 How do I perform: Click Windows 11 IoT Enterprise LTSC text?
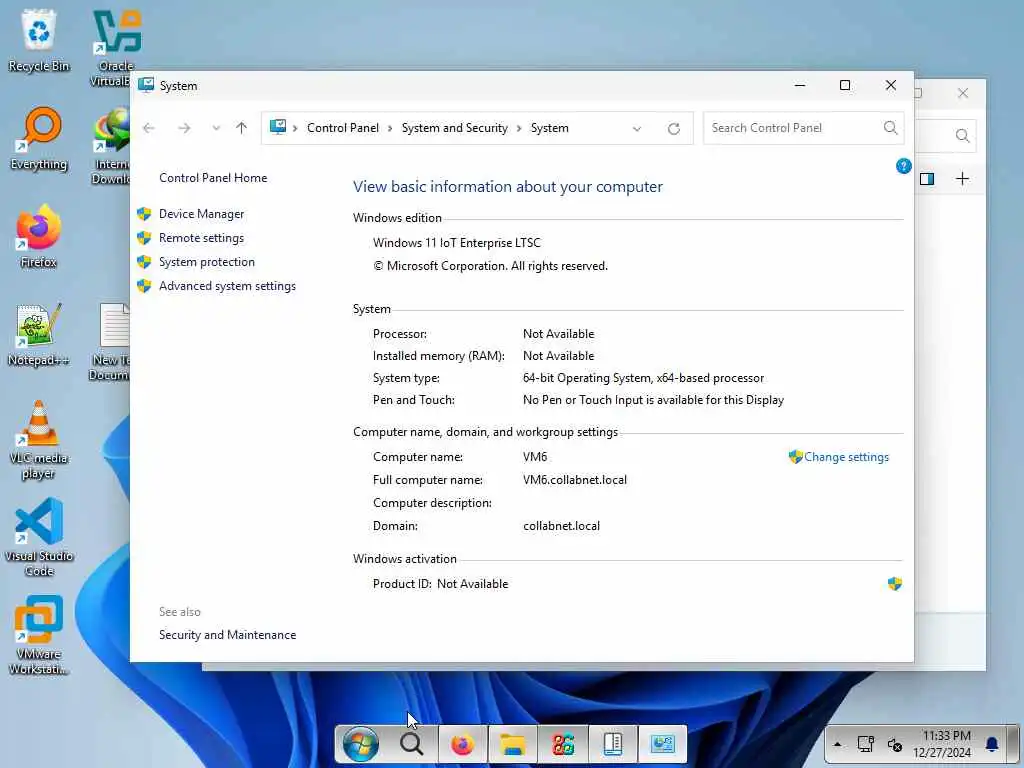(x=456, y=243)
